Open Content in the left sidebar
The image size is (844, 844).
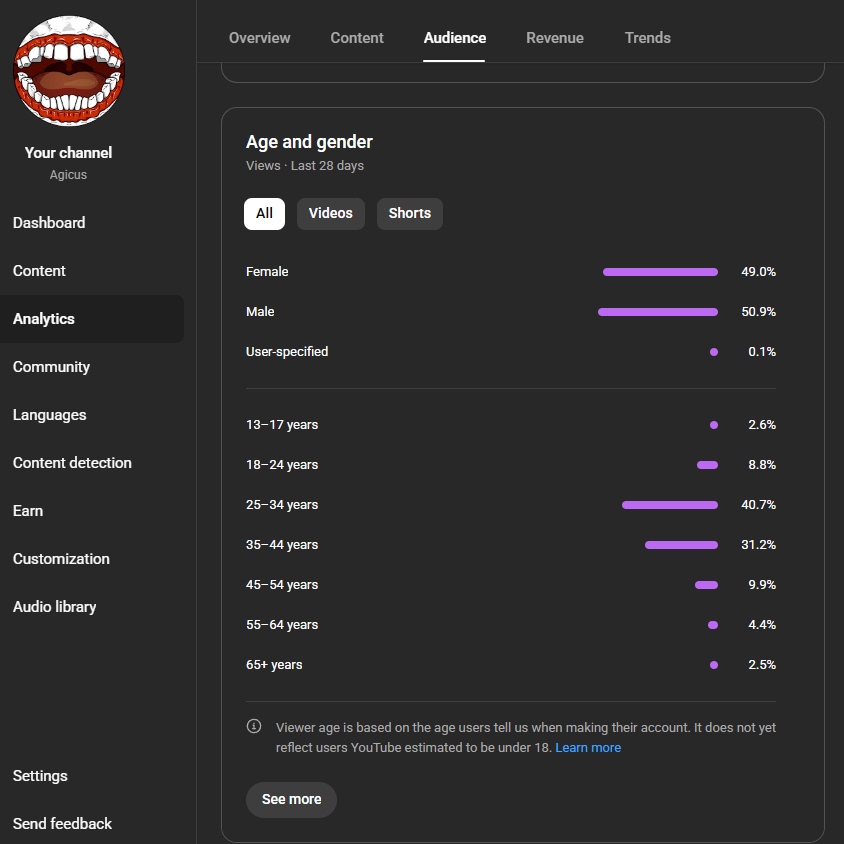click(39, 271)
